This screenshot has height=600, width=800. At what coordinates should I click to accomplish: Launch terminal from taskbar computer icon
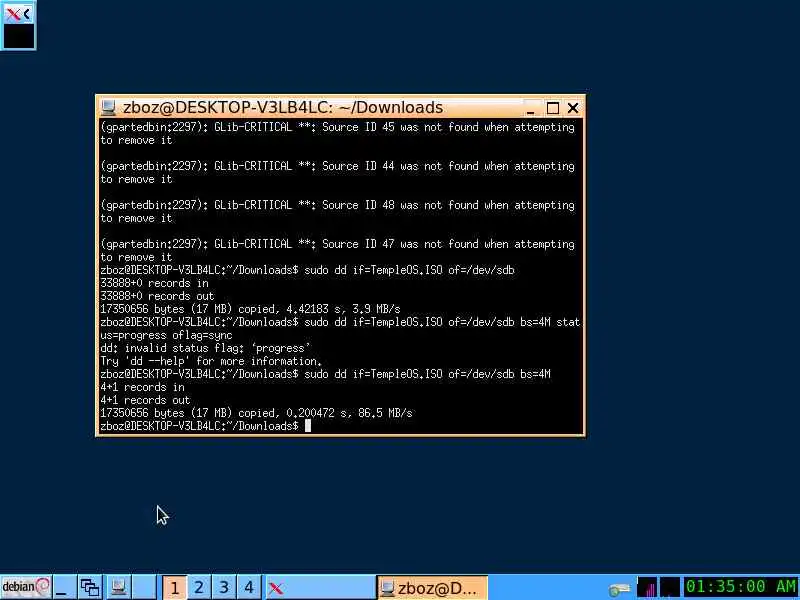click(x=119, y=587)
